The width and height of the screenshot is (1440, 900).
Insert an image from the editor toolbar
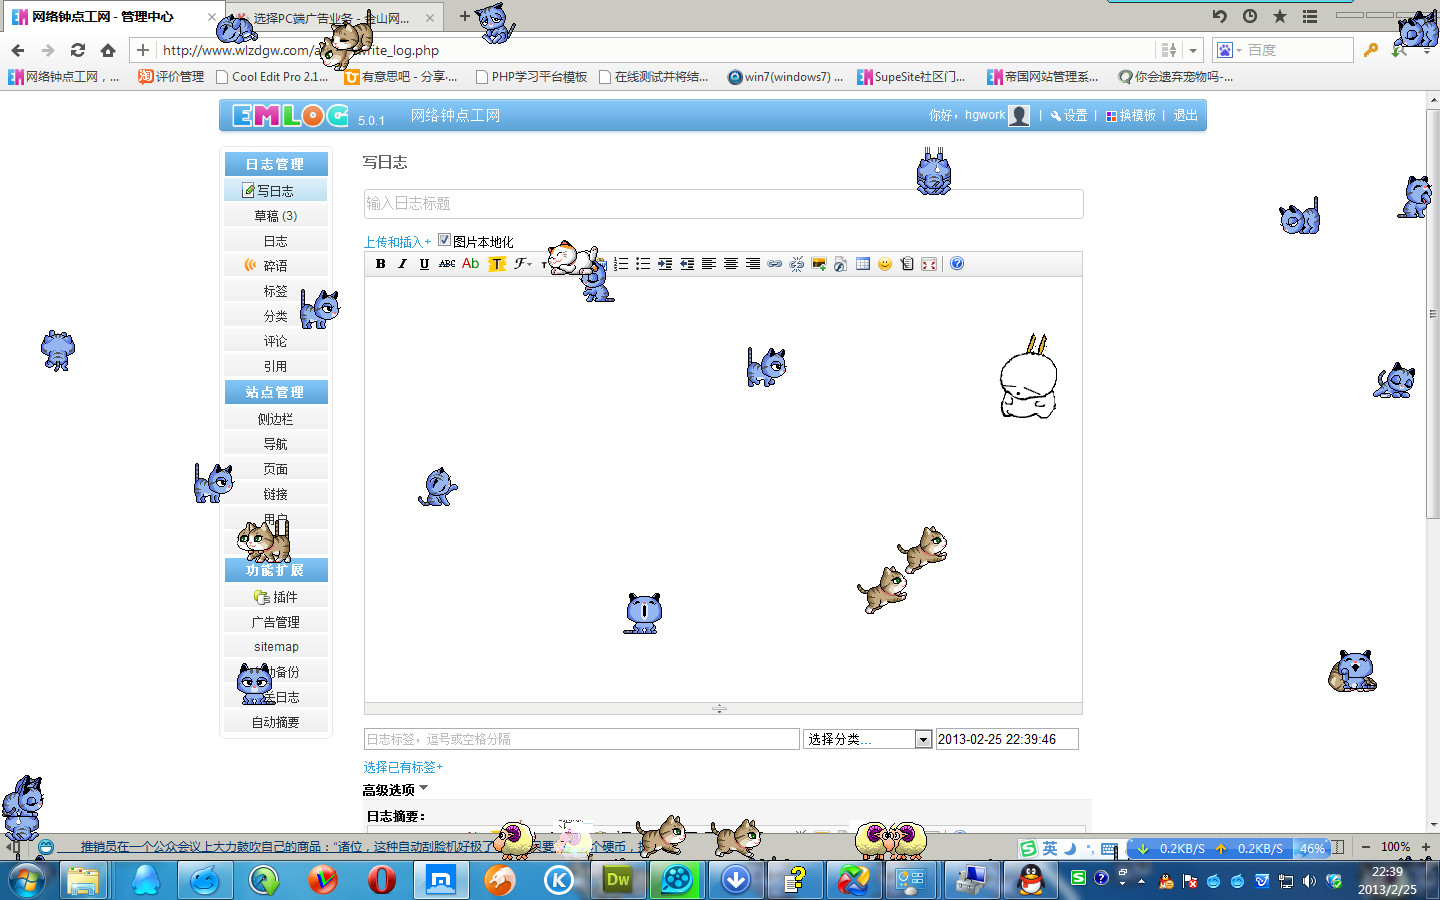tap(819, 264)
